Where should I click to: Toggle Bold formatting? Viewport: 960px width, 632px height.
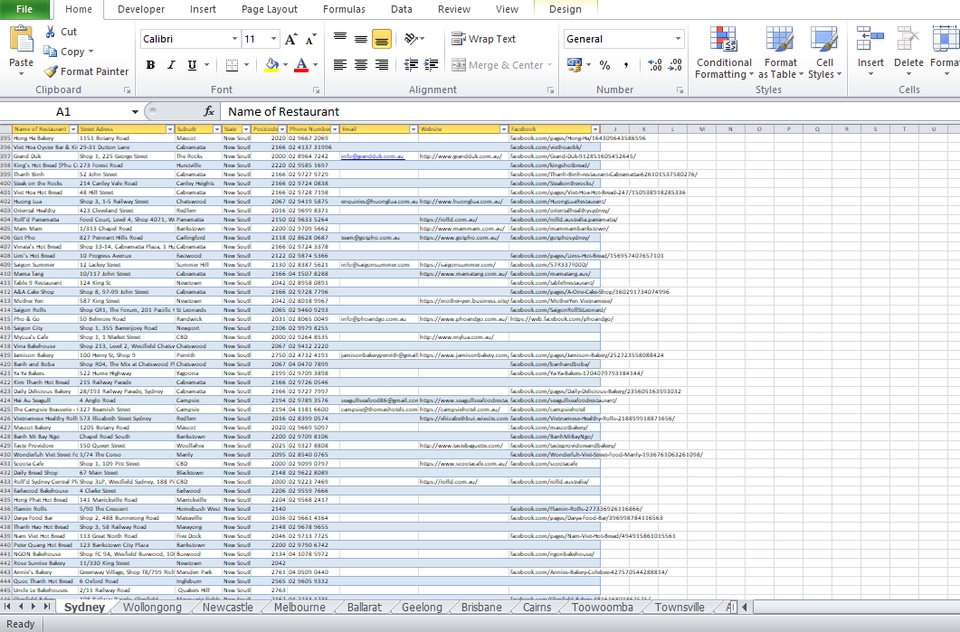tap(150, 65)
